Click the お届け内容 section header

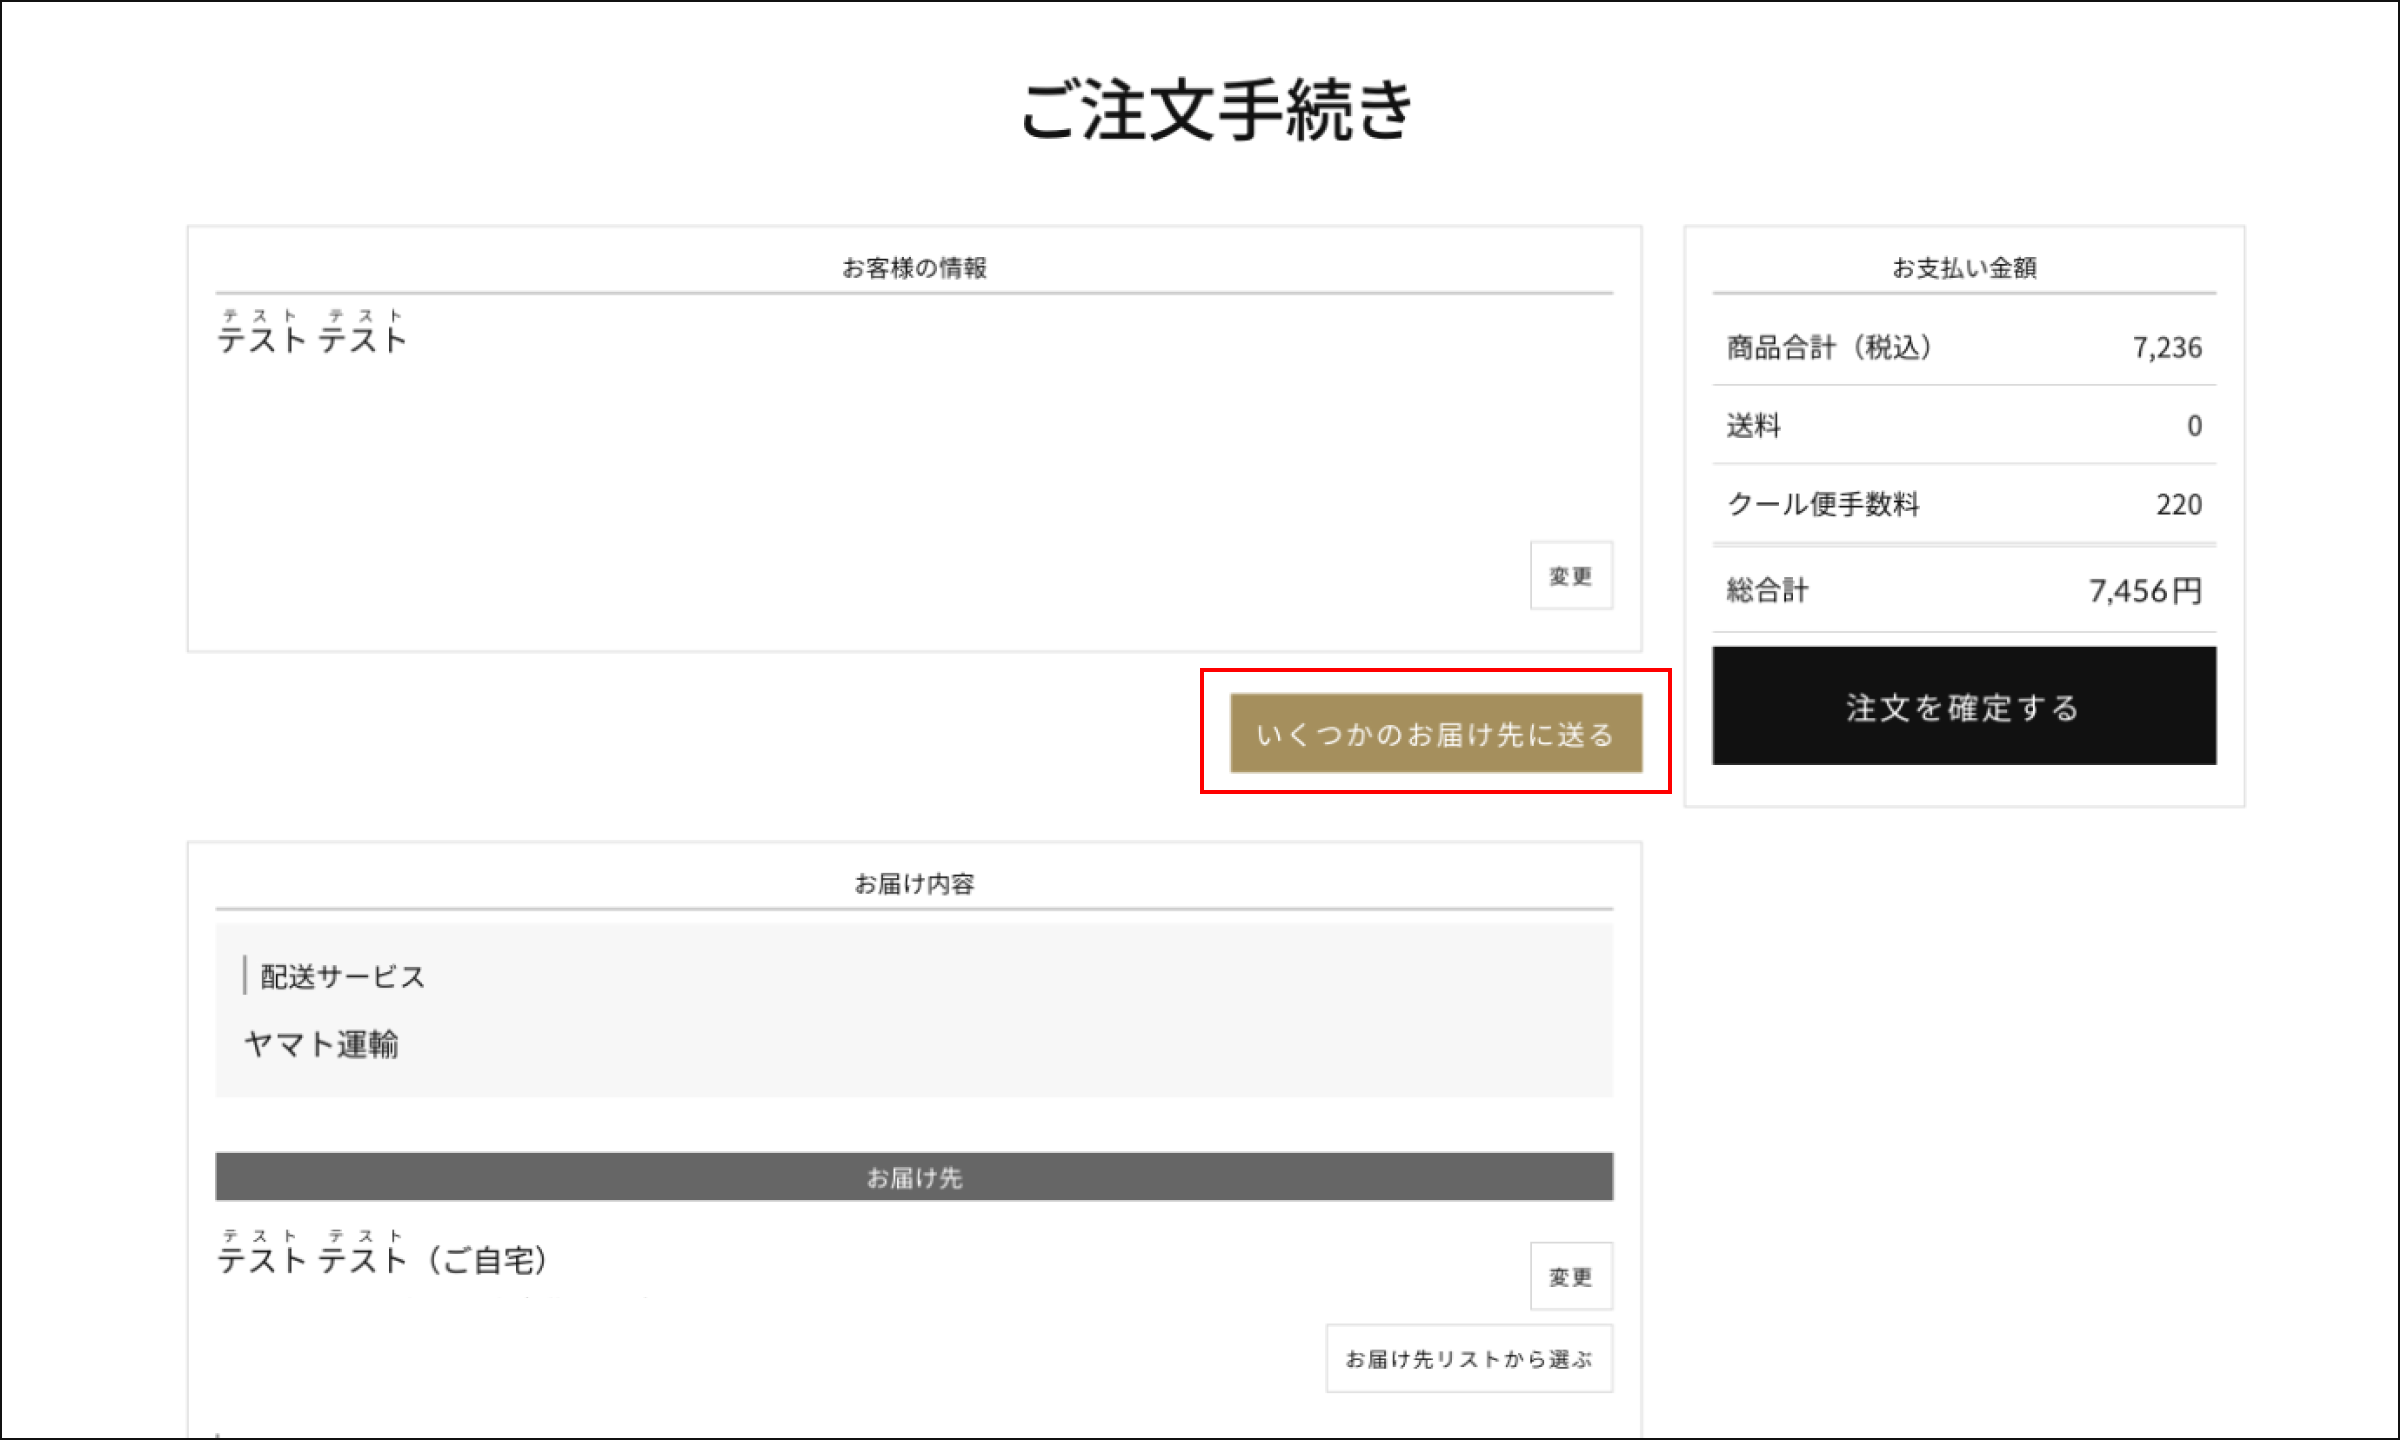coord(914,884)
